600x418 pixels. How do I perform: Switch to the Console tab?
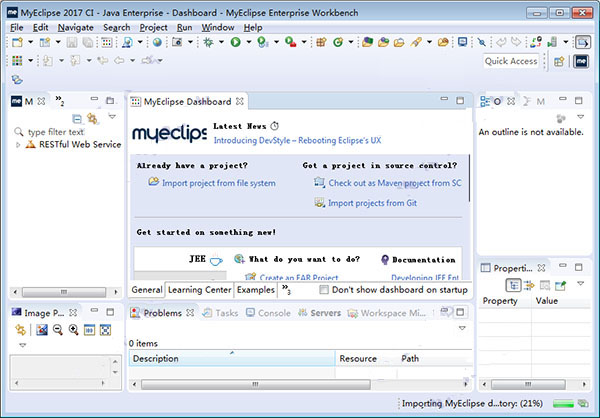point(268,313)
